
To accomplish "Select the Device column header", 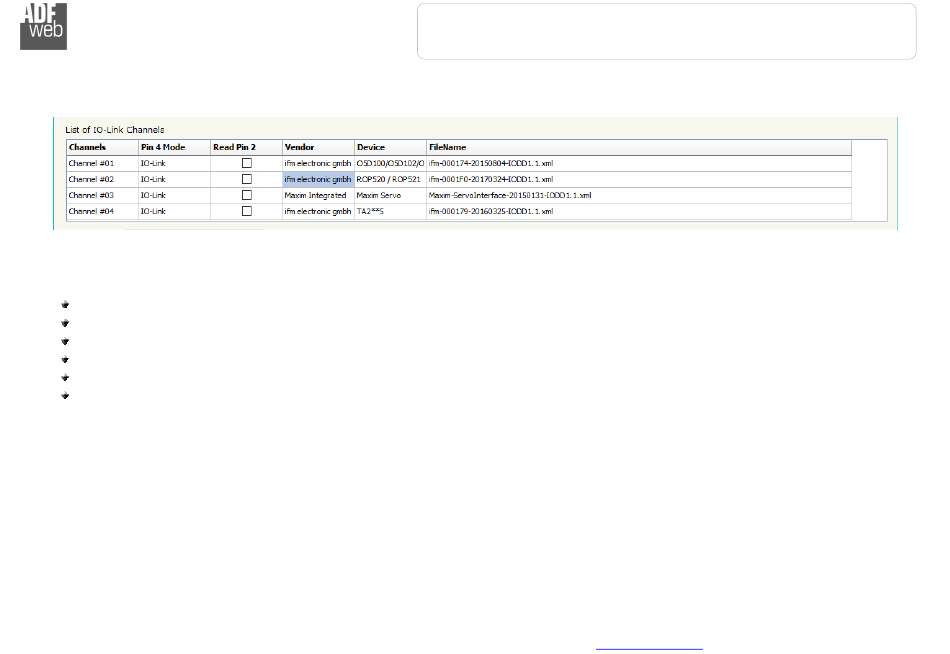I will [390, 147].
